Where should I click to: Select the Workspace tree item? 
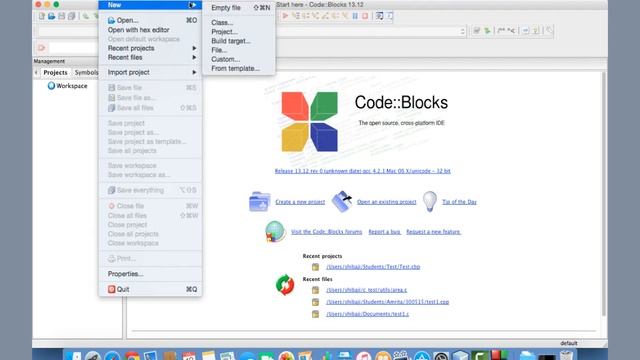[x=67, y=86]
